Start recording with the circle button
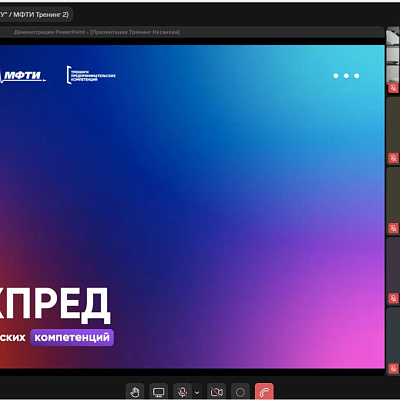Image resolution: width=400 pixels, height=400 pixels. [x=240, y=392]
